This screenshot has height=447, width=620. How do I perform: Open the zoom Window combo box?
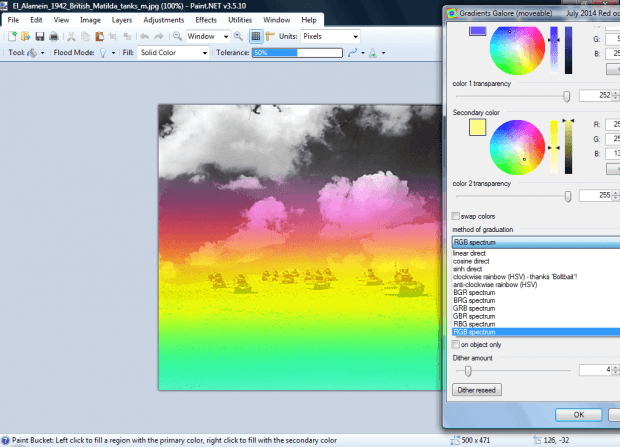[208, 36]
